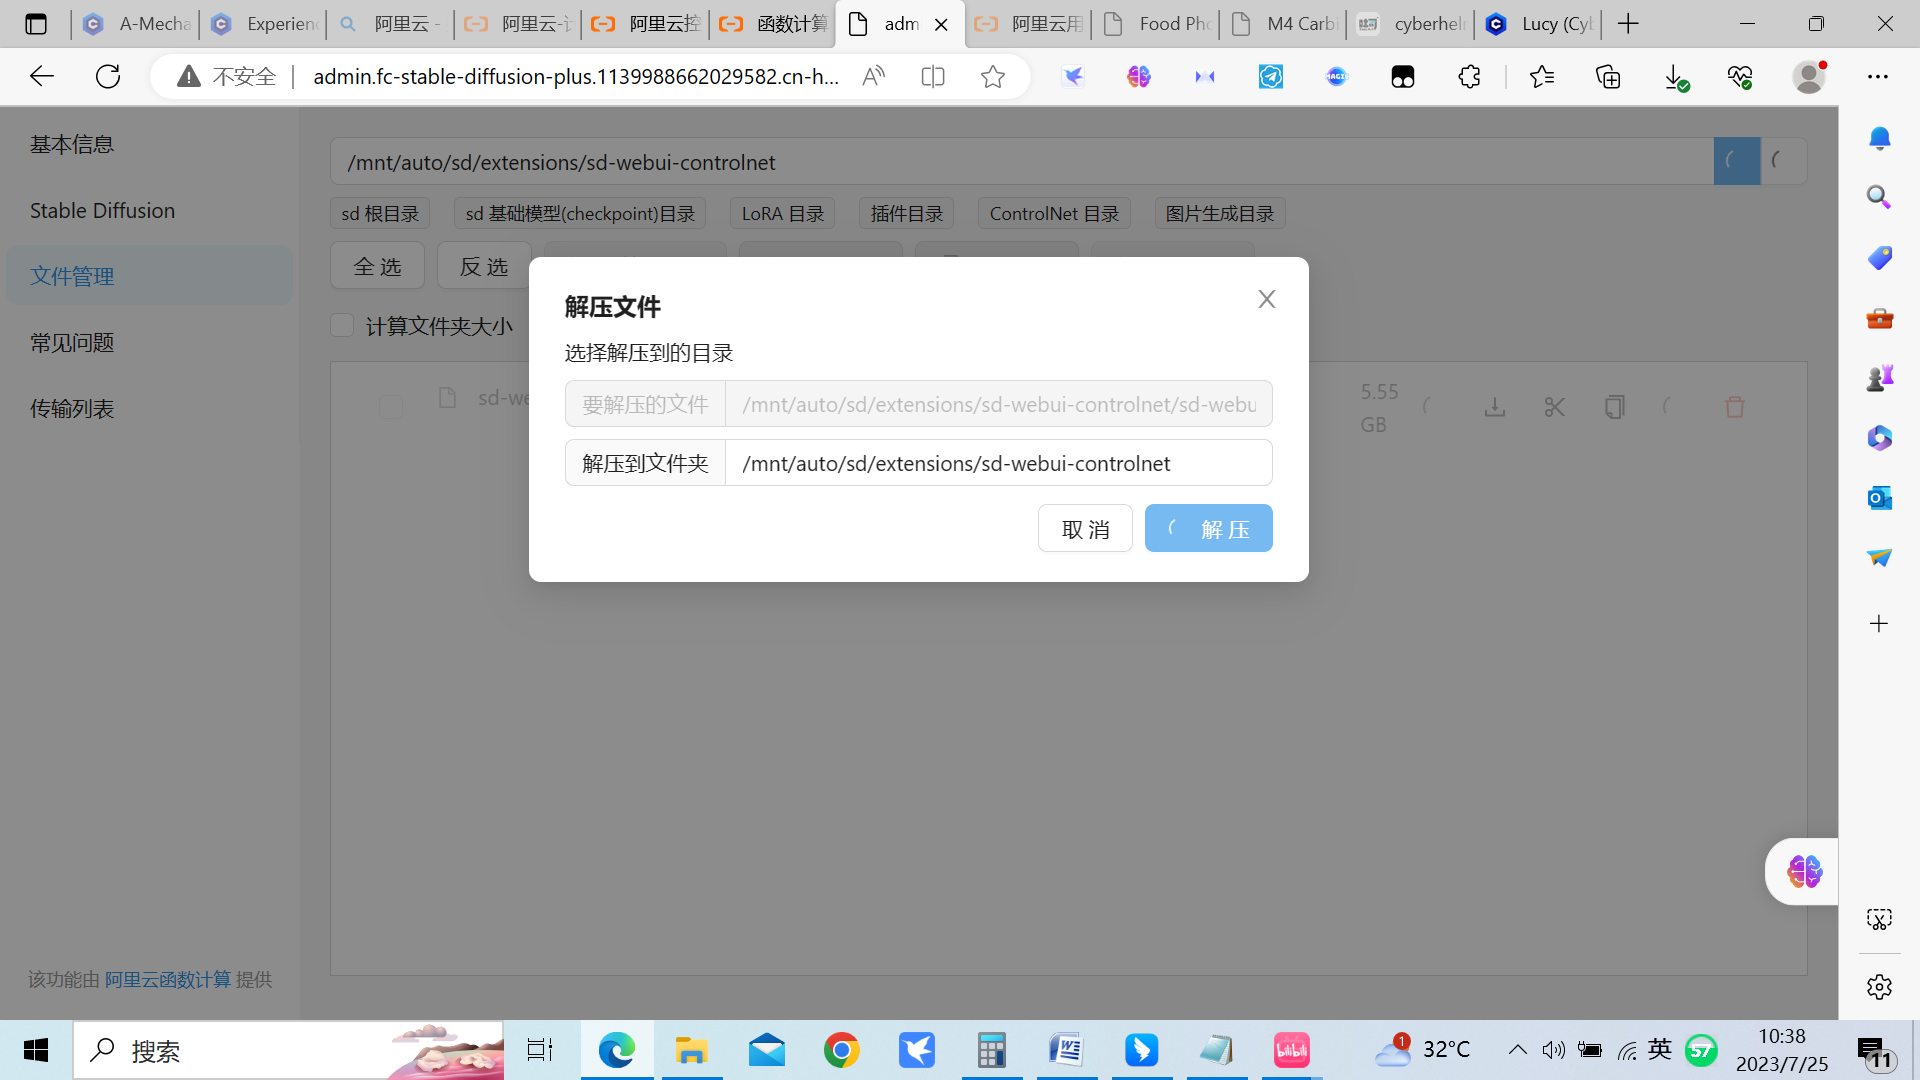This screenshot has width=1920, height=1080.
Task: Open the bilibili app in taskbar
Action: [1291, 1050]
